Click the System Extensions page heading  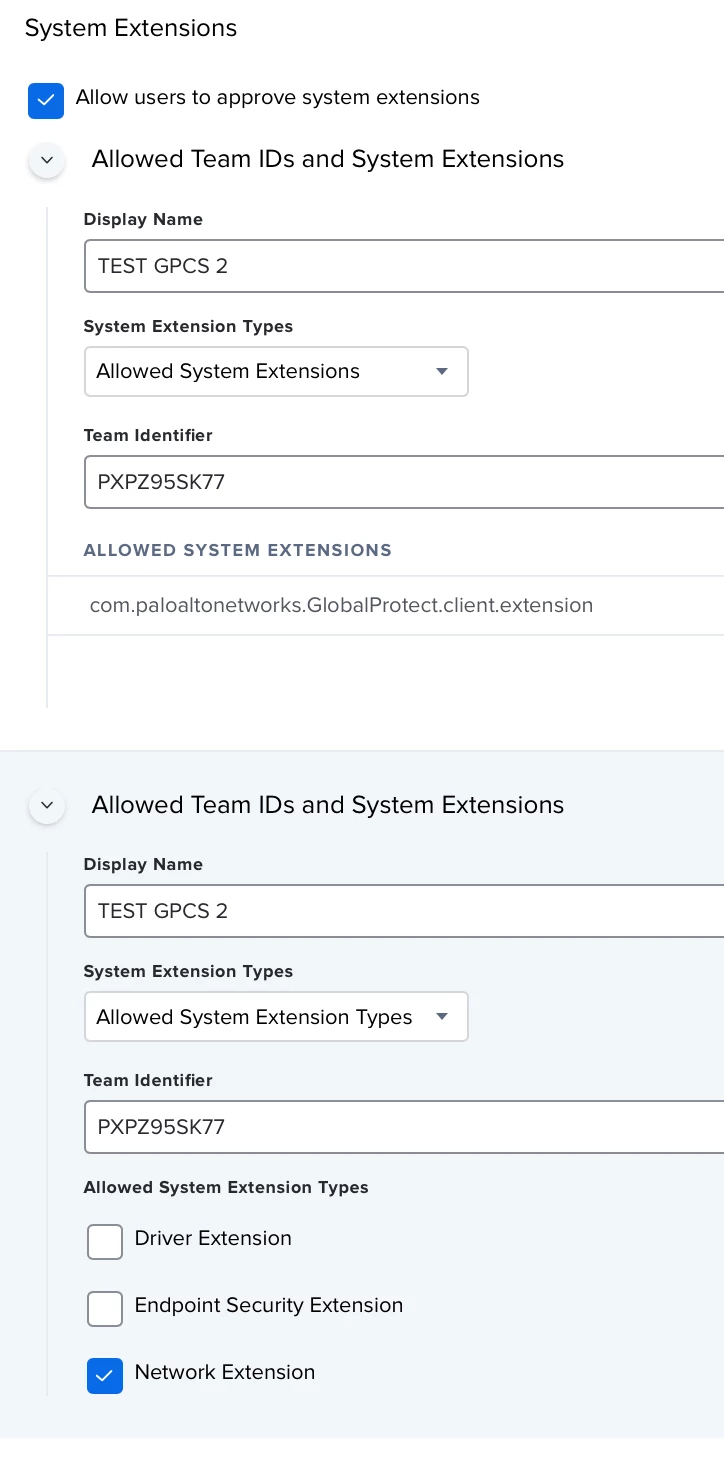(x=131, y=28)
